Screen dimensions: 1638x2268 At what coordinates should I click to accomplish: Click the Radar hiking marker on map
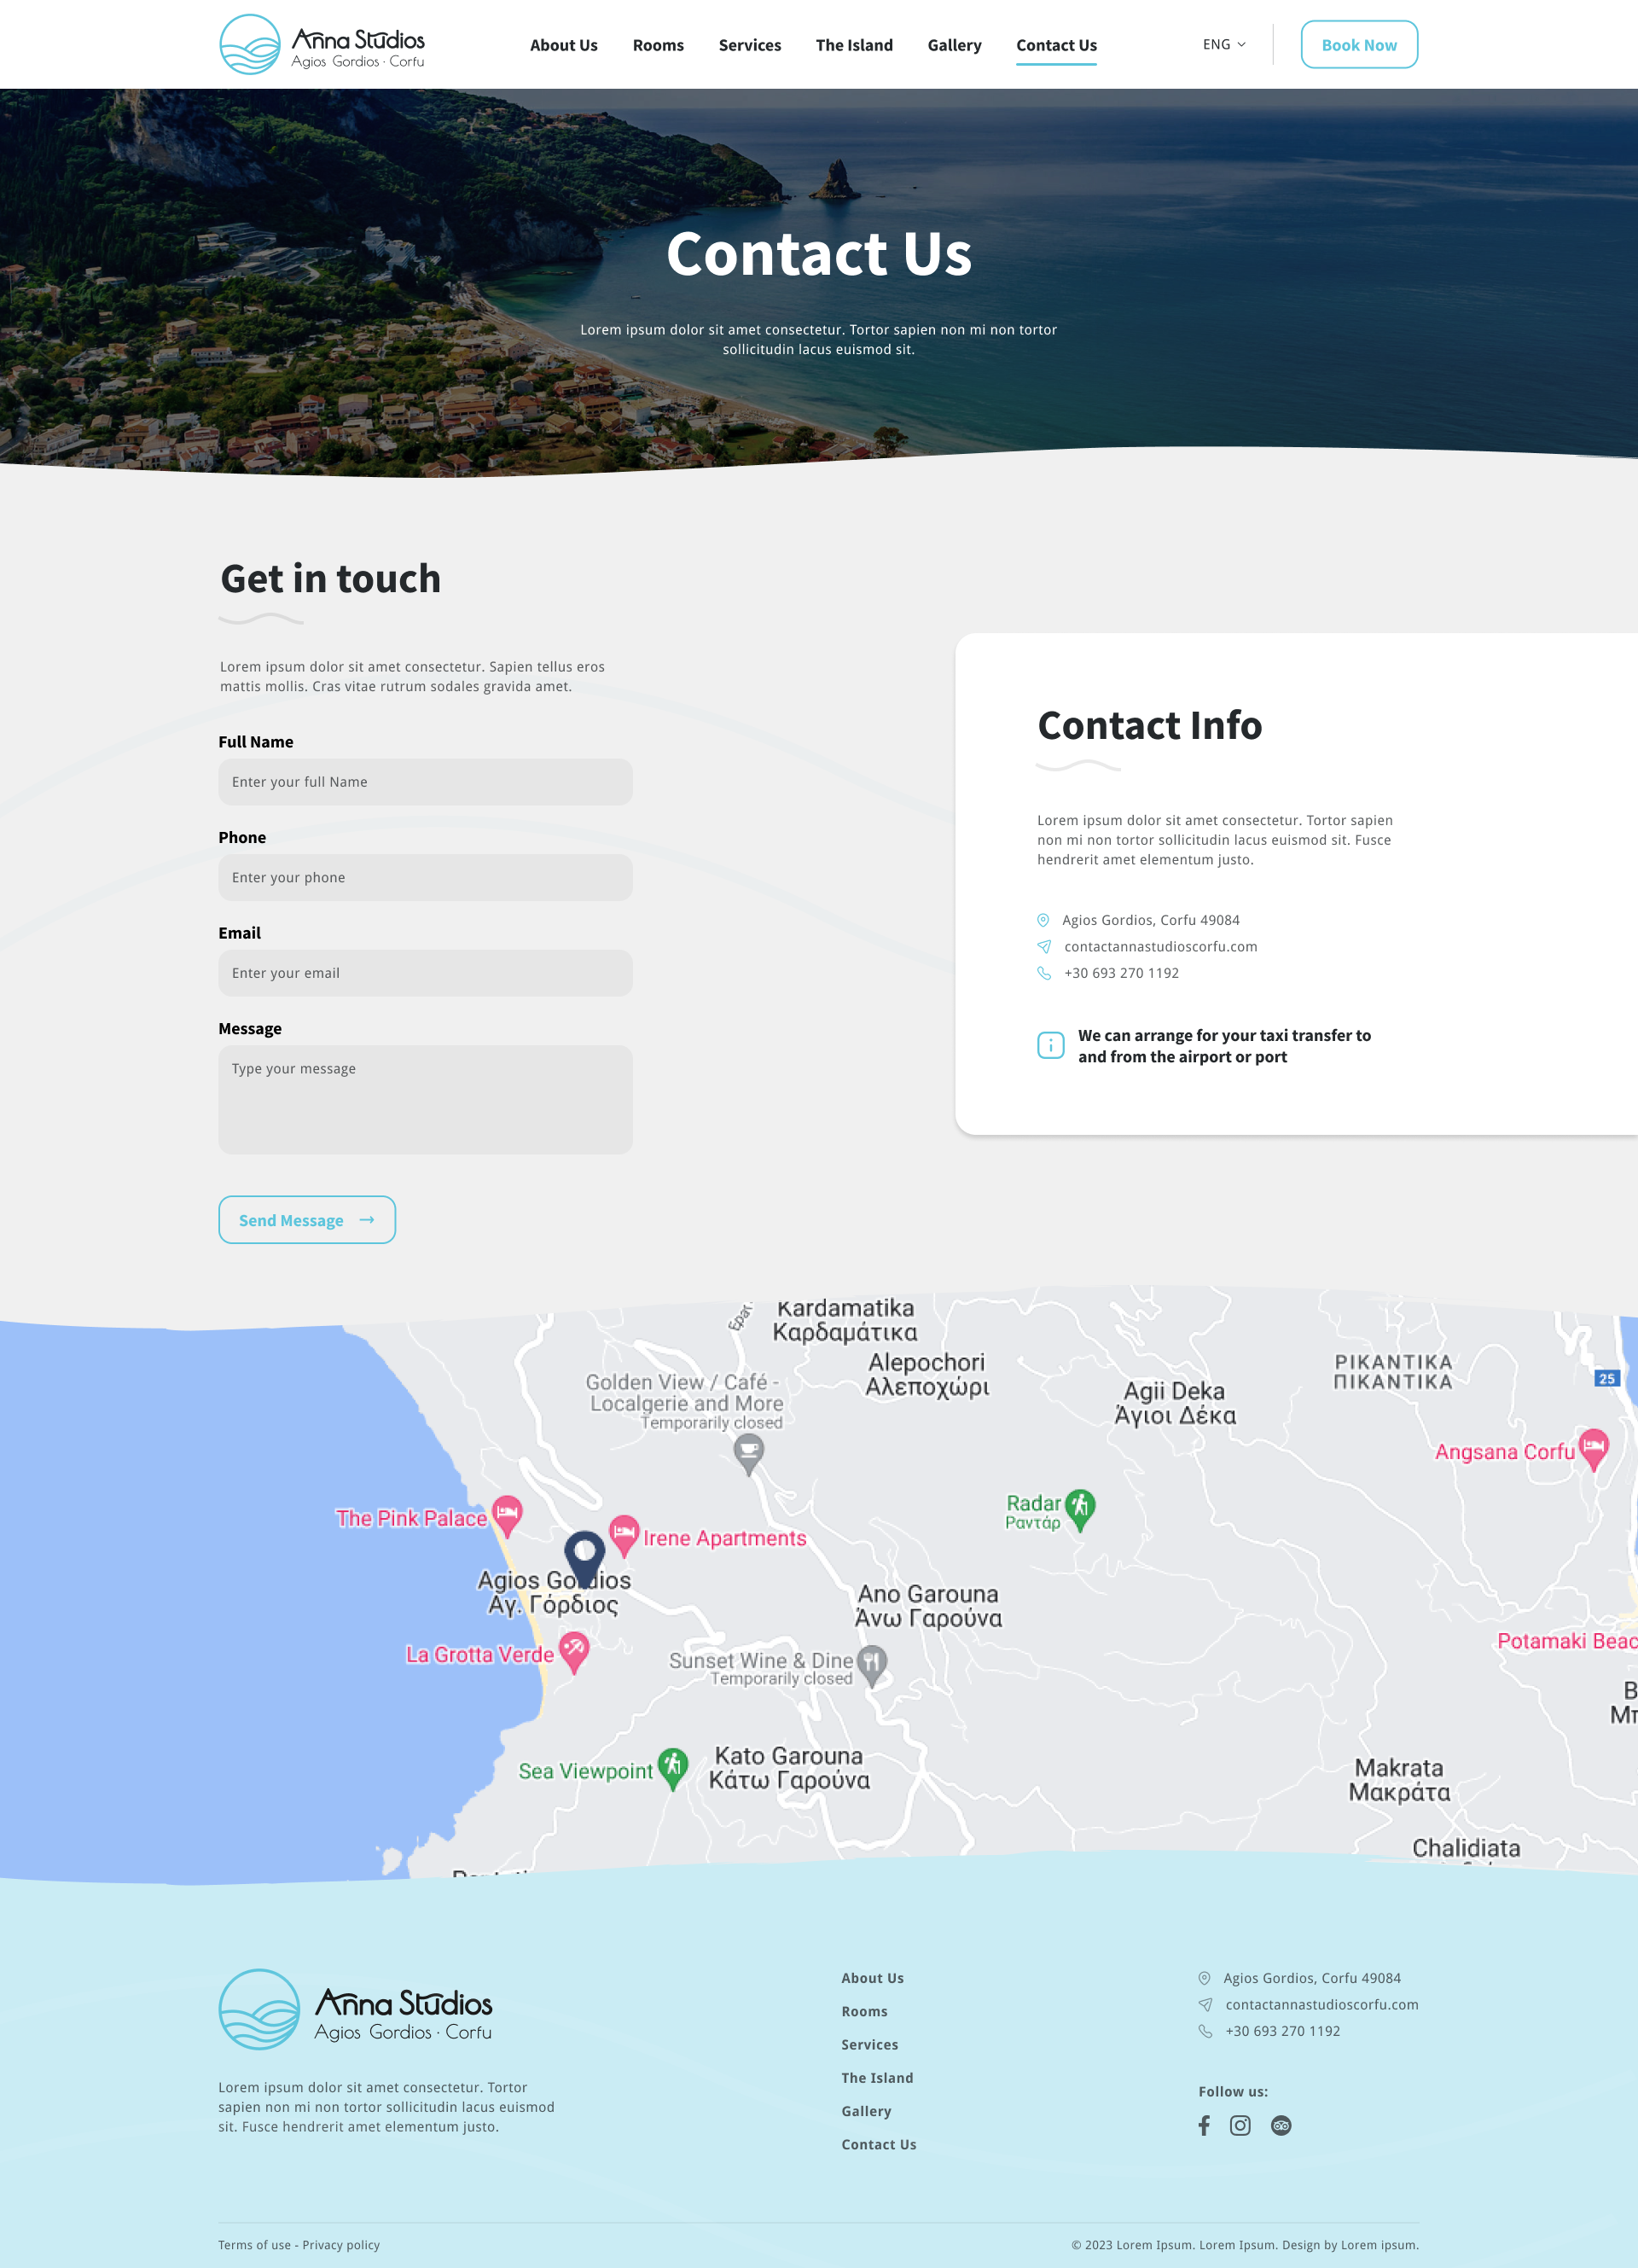pos(1080,1506)
